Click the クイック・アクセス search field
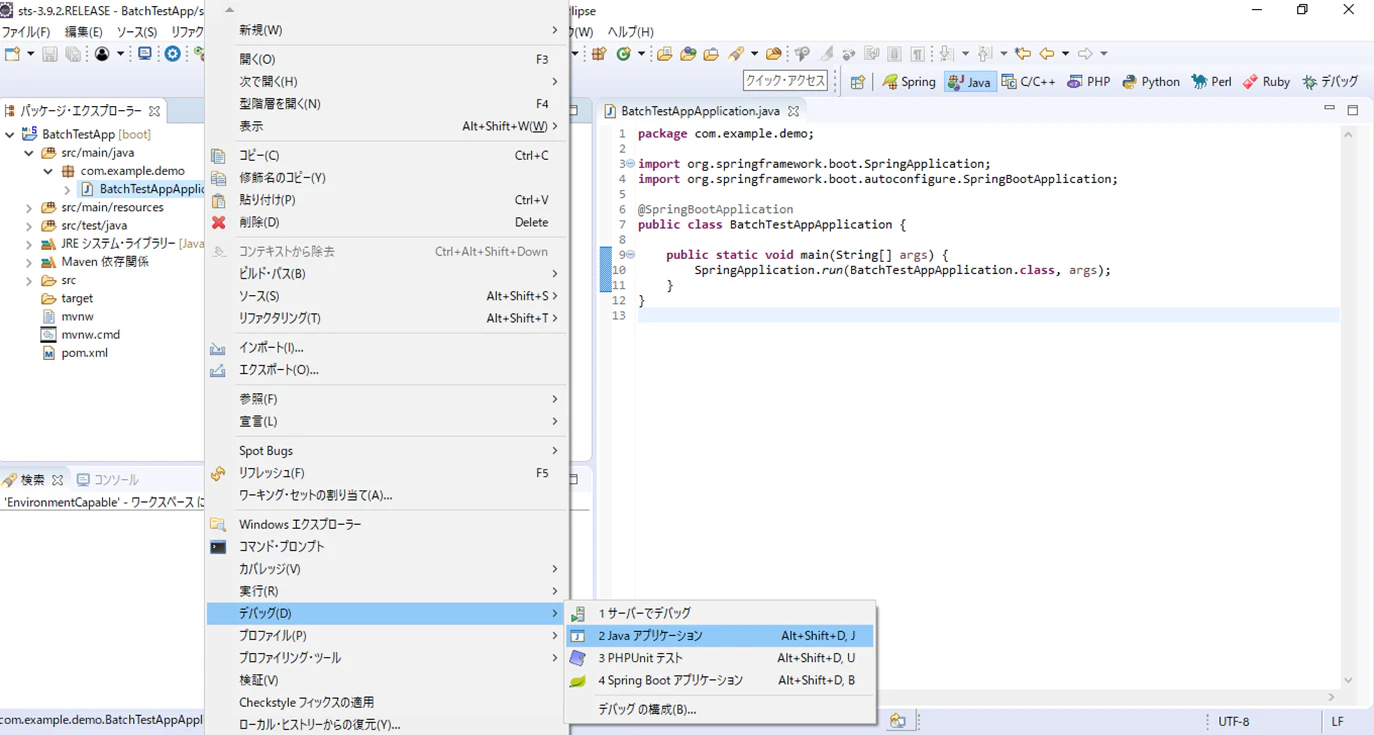The image size is (1374, 735). point(786,81)
